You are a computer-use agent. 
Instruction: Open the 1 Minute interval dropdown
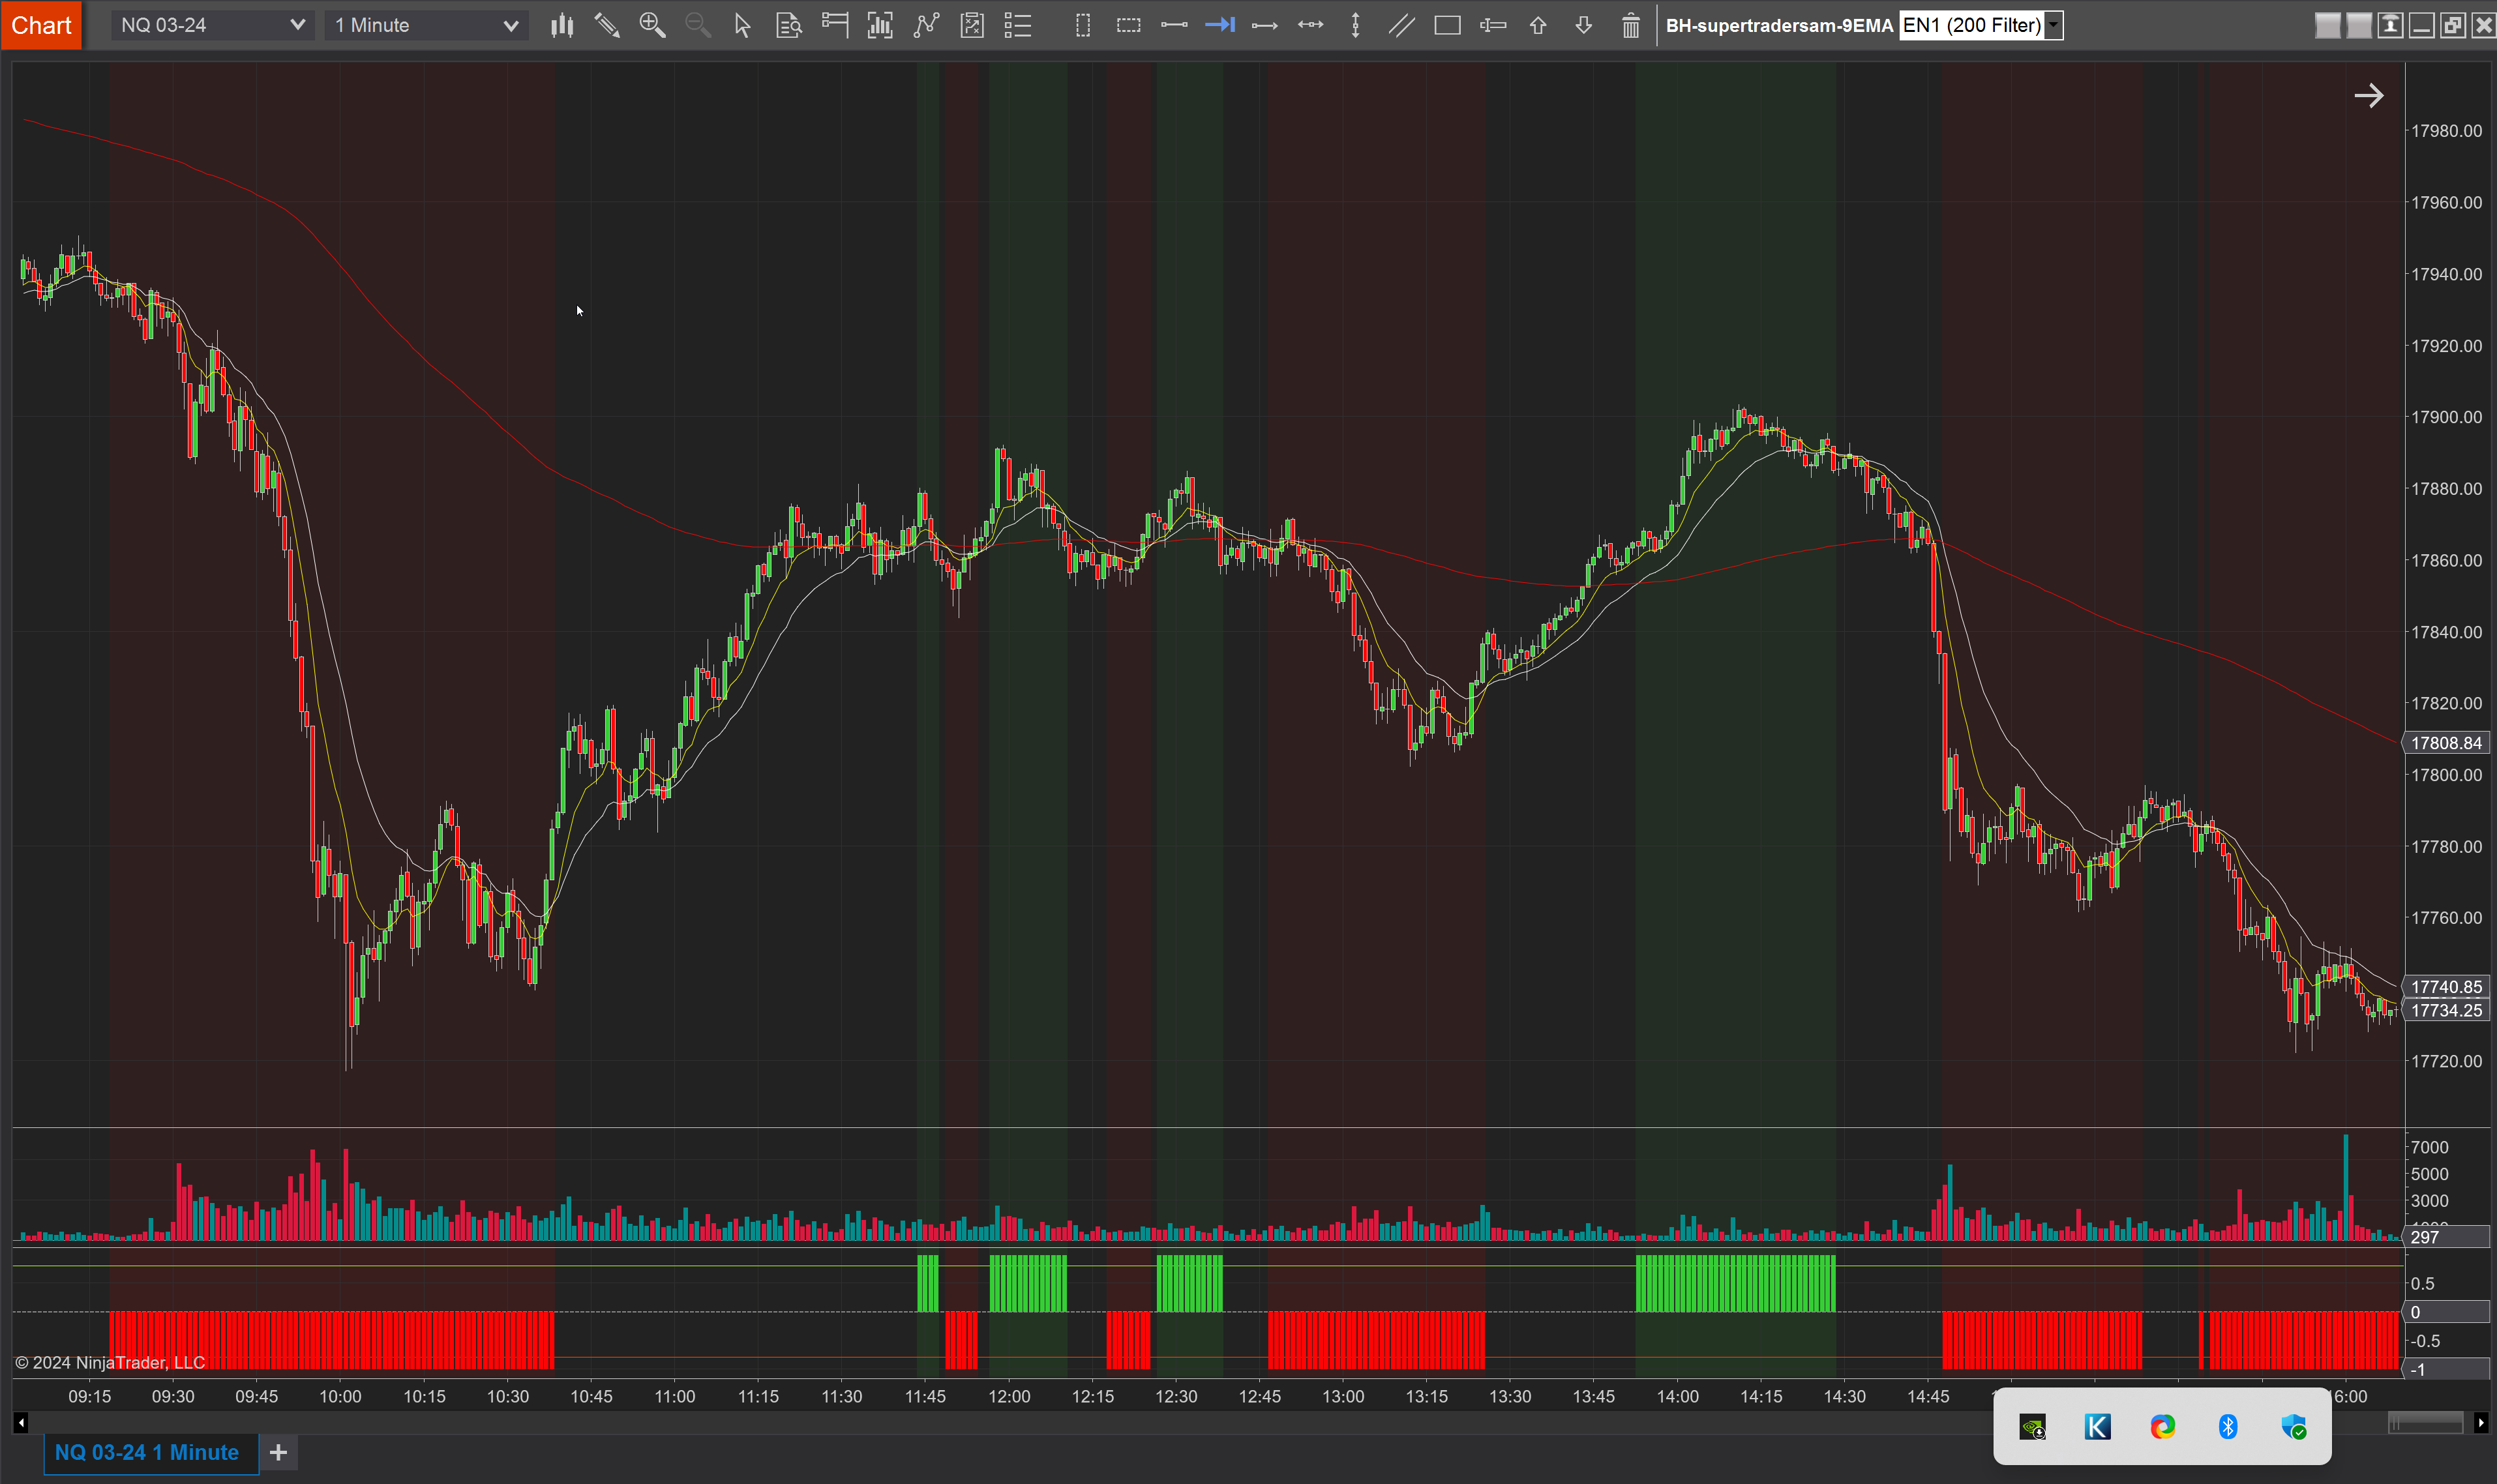click(426, 25)
